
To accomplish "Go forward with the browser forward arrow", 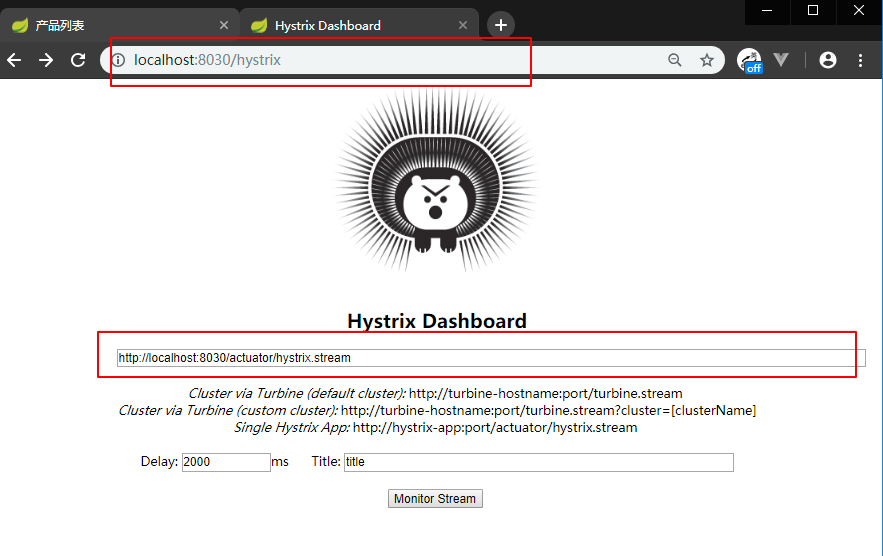I will point(46,60).
